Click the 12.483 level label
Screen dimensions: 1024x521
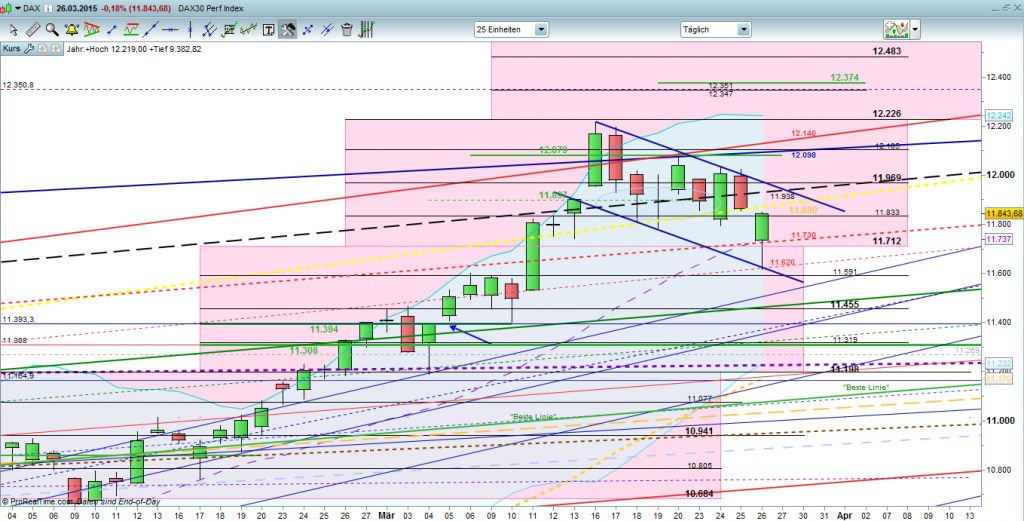coord(886,50)
